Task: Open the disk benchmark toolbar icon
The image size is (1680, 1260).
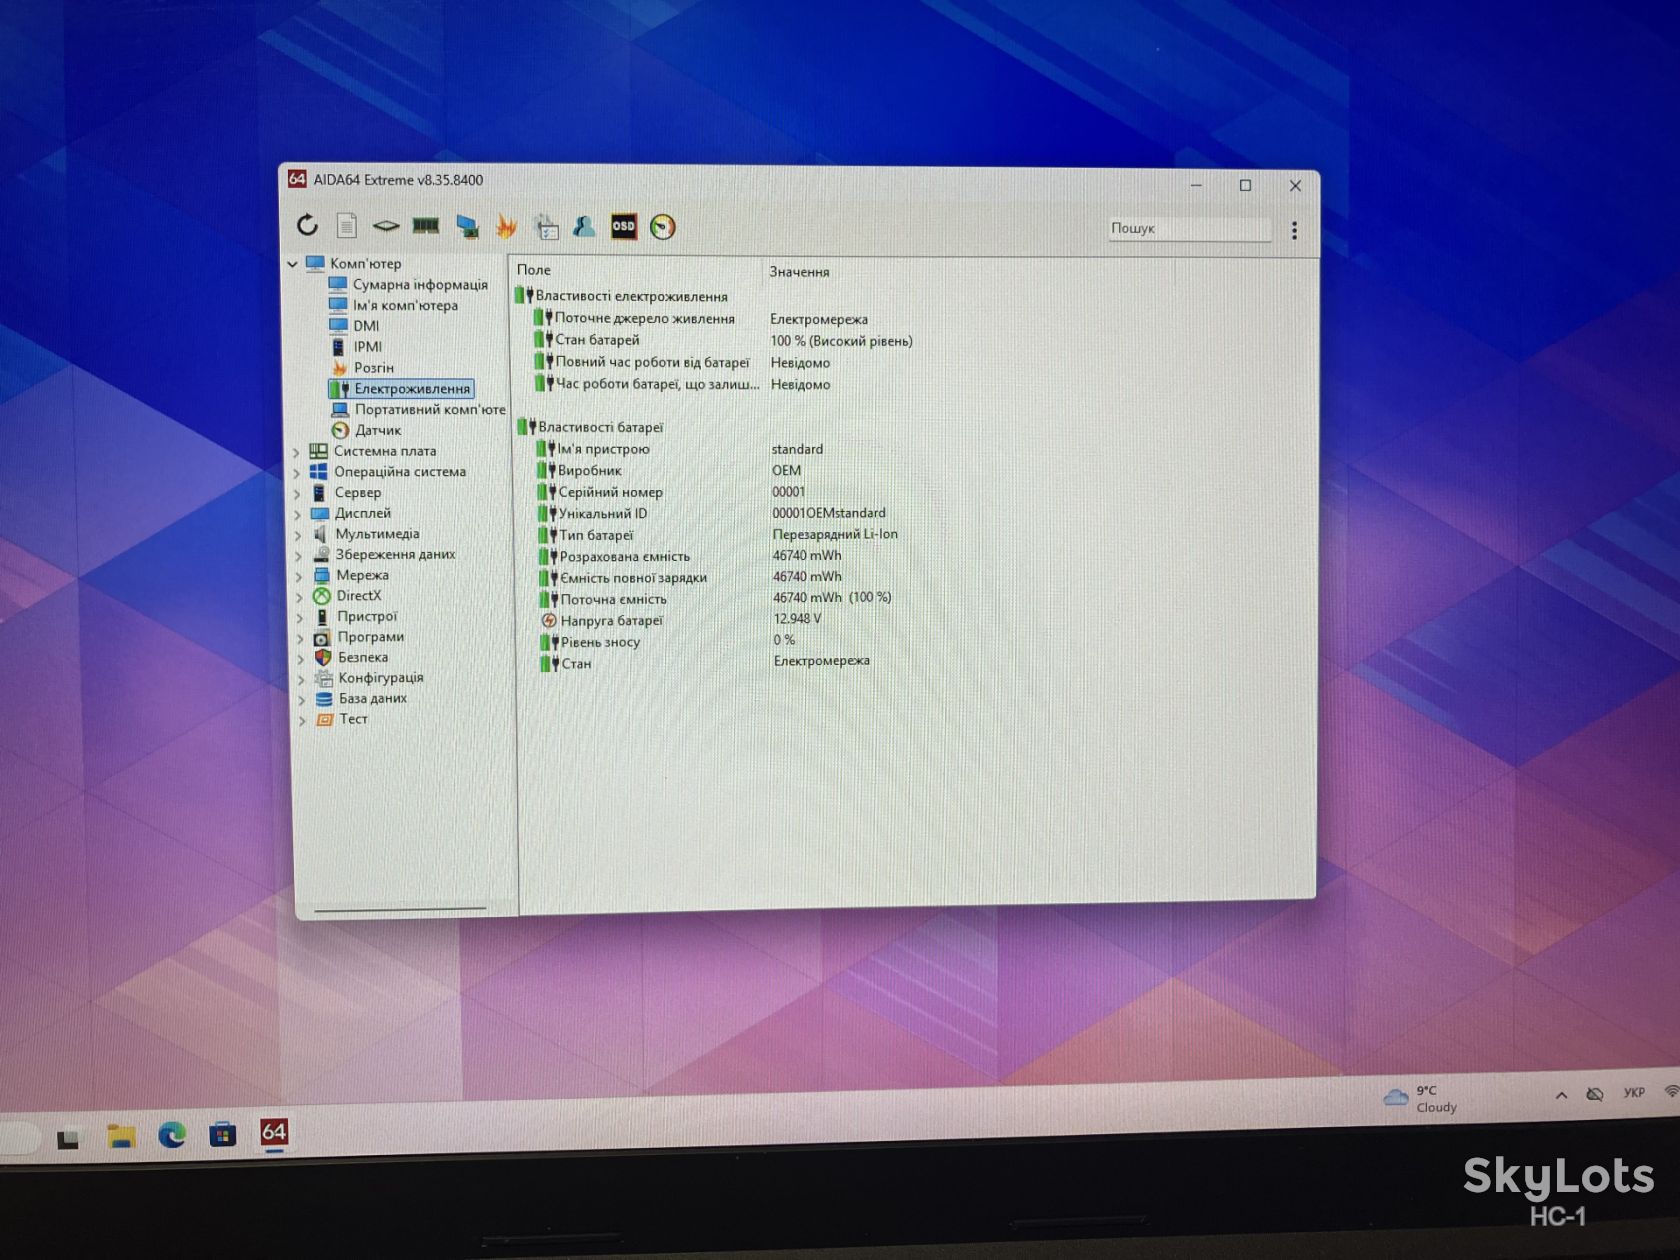Action: [386, 226]
